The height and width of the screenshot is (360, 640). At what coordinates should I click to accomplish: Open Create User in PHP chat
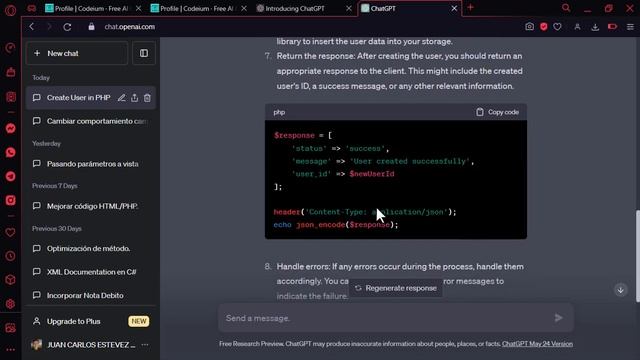click(78, 98)
